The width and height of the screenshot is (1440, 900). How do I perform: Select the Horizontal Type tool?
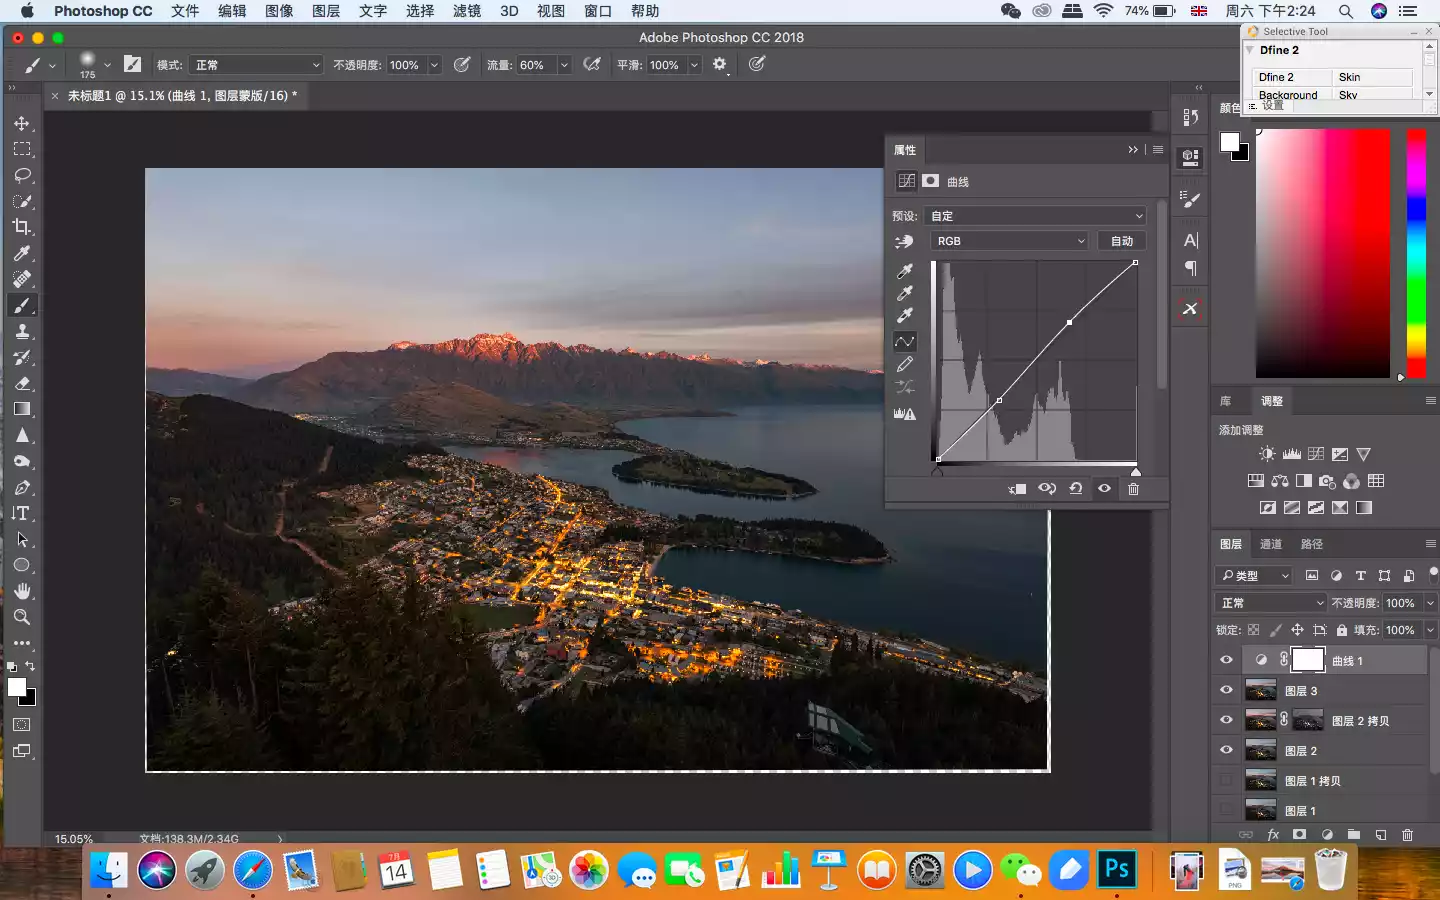22,513
